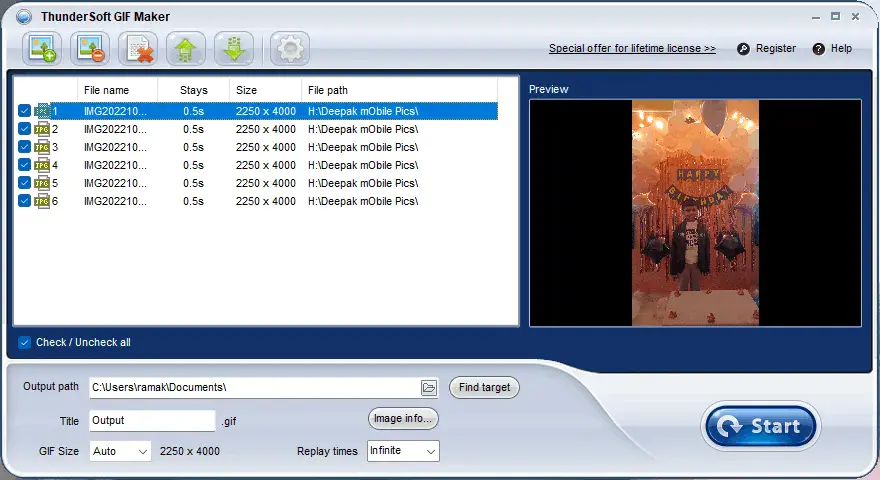
Task: Browse output folder using the folder icon
Action: [429, 387]
